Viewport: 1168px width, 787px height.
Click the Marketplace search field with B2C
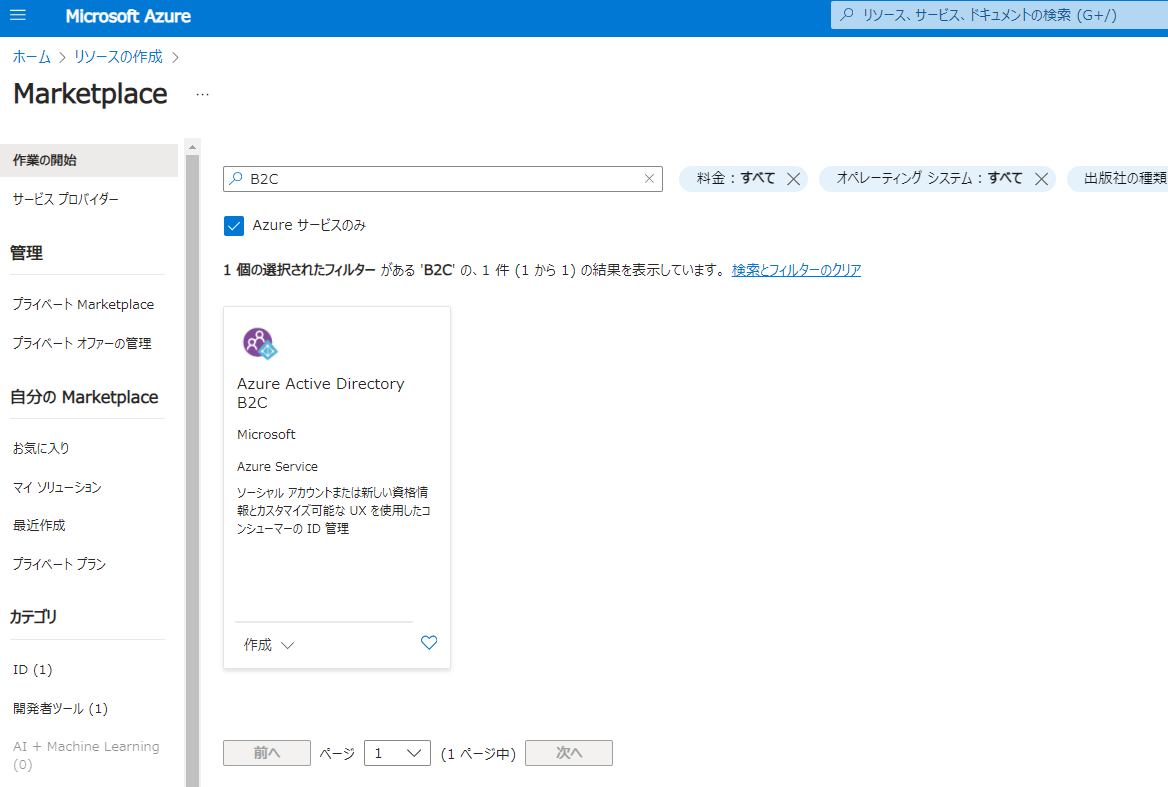click(x=442, y=179)
